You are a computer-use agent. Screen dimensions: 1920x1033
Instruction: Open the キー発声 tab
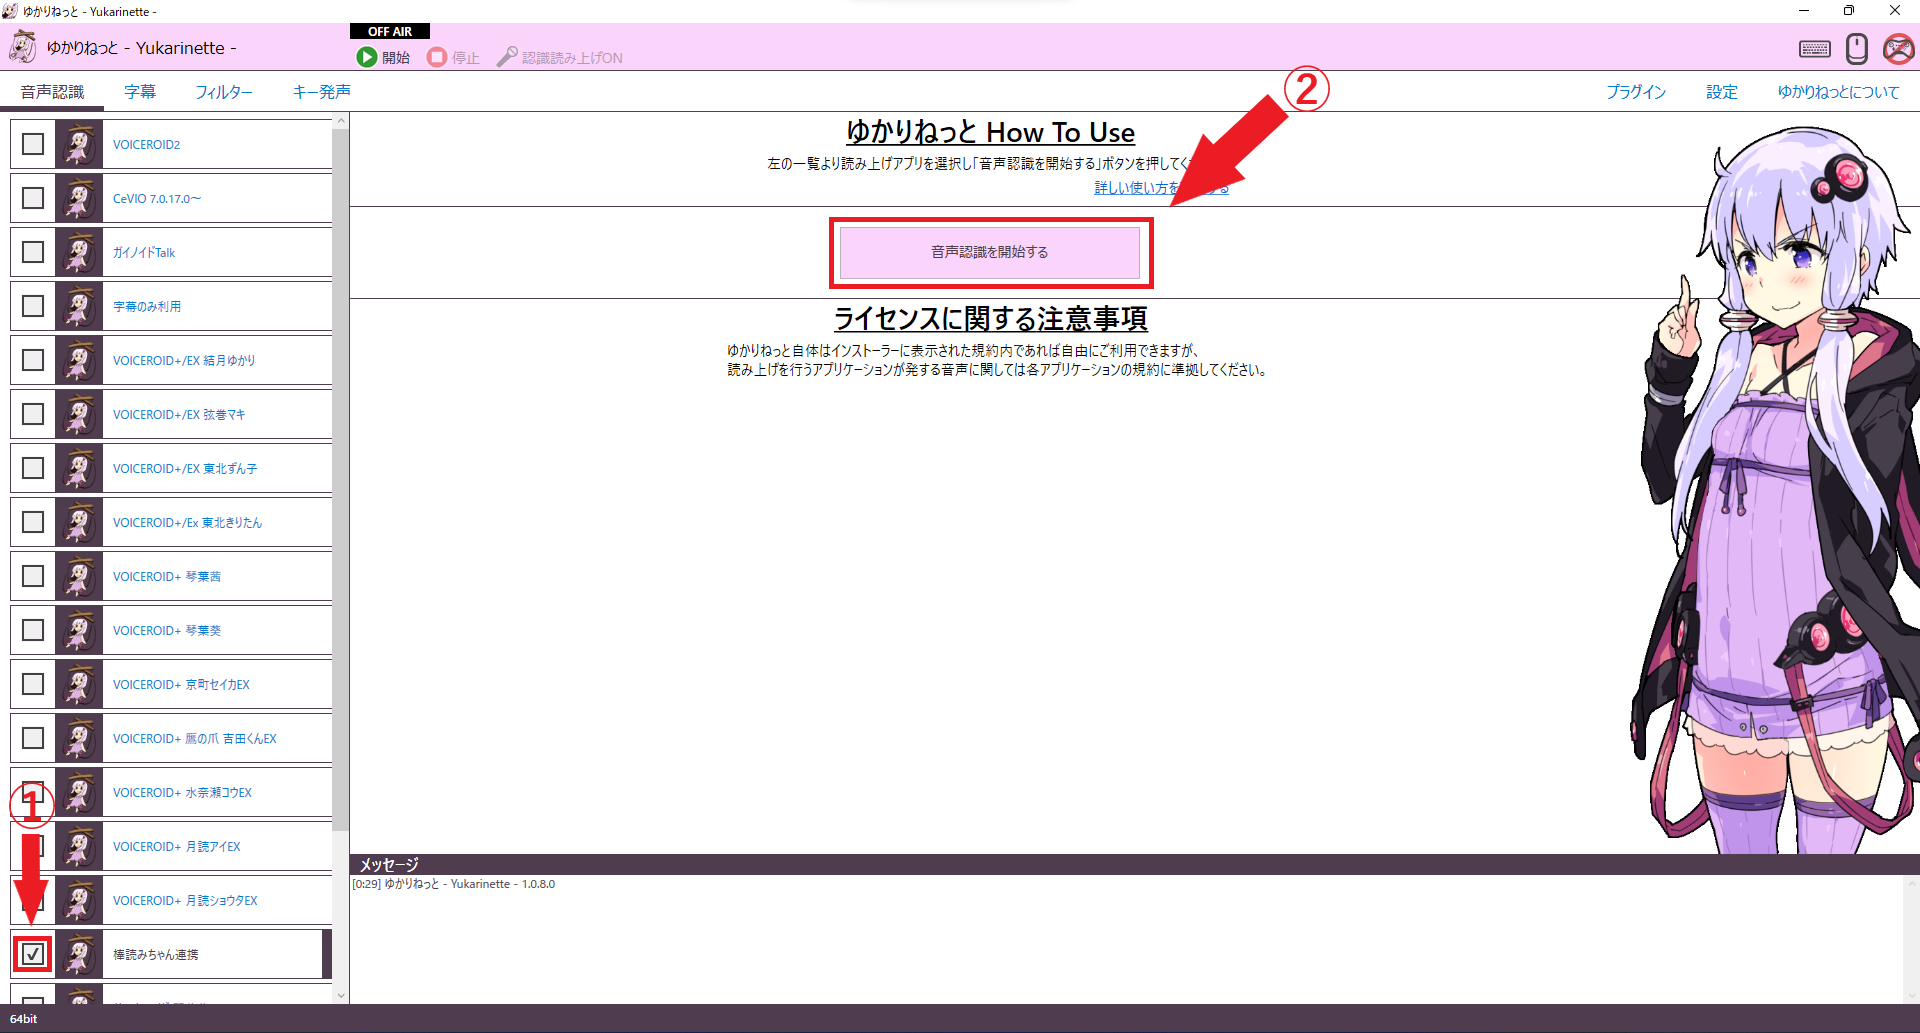tap(321, 92)
